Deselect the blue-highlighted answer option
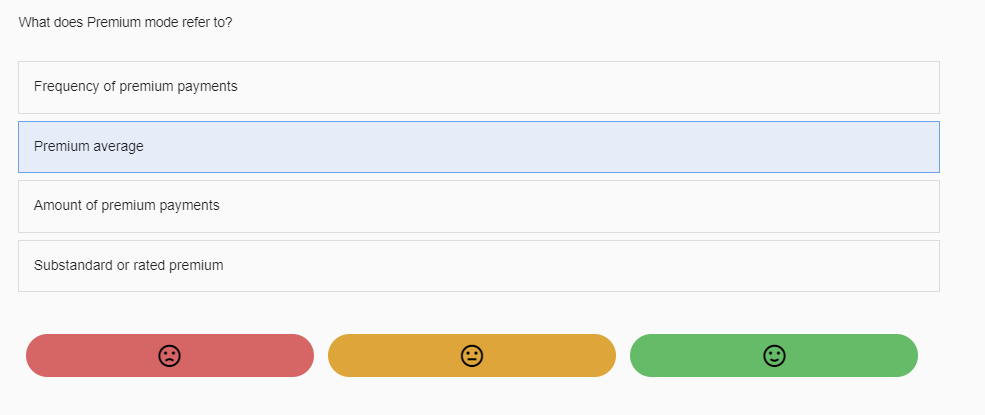The height and width of the screenshot is (415, 985). click(478, 147)
